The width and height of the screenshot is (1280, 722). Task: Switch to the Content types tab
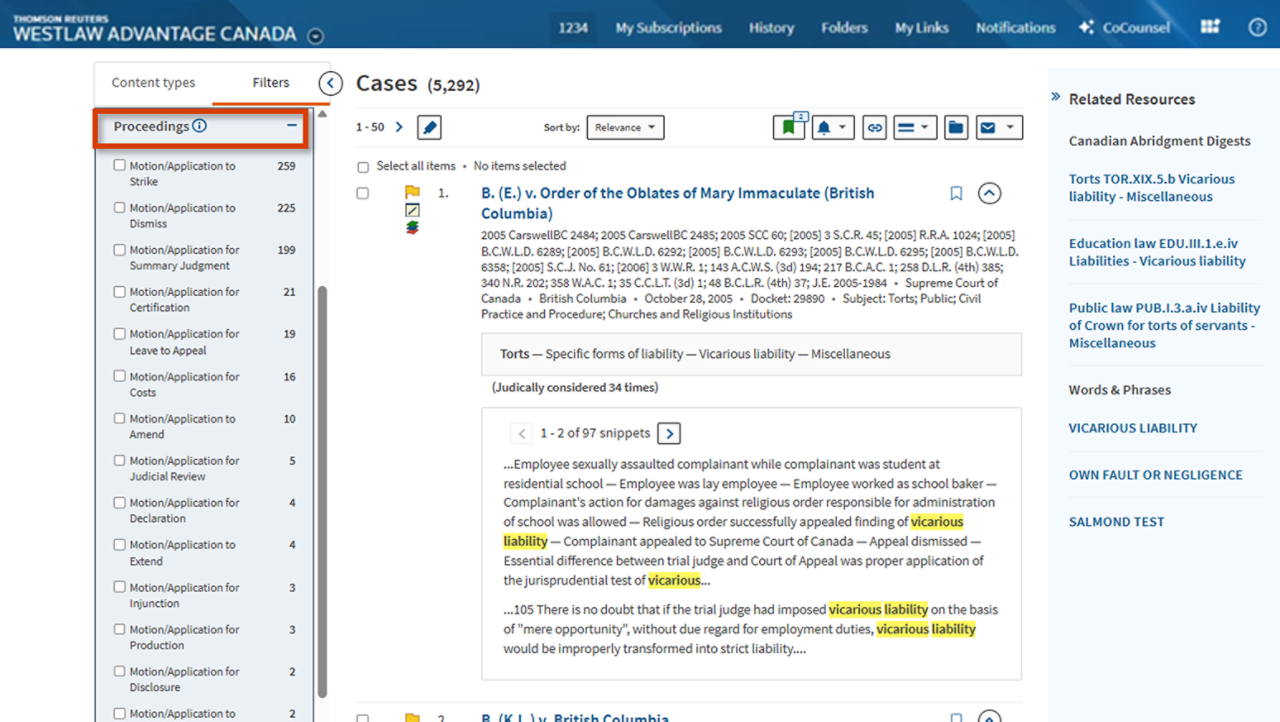153,83
